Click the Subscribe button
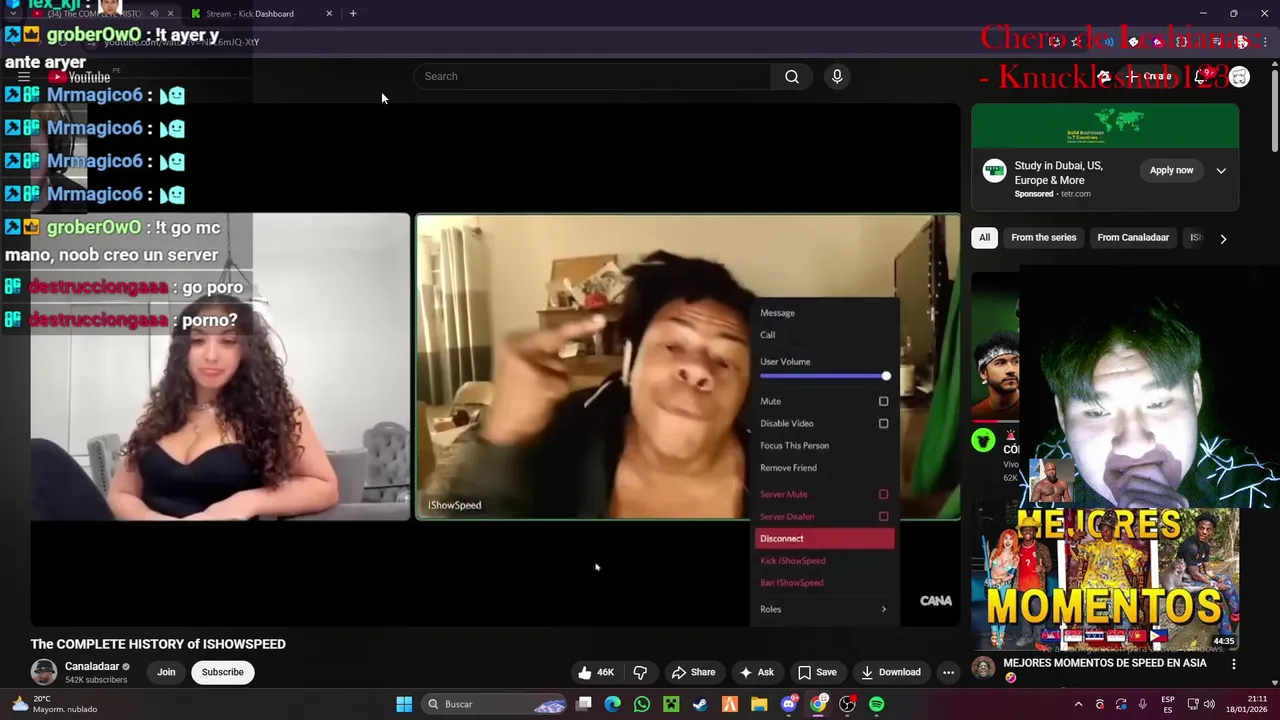1280x720 pixels. point(222,672)
